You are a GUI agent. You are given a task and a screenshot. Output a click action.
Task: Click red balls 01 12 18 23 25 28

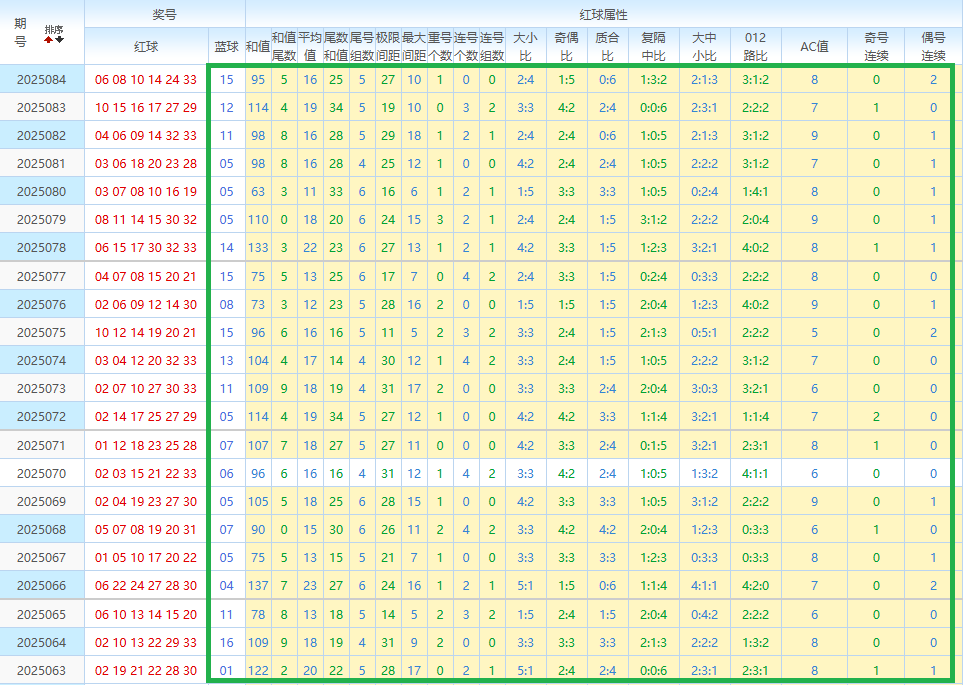146,445
